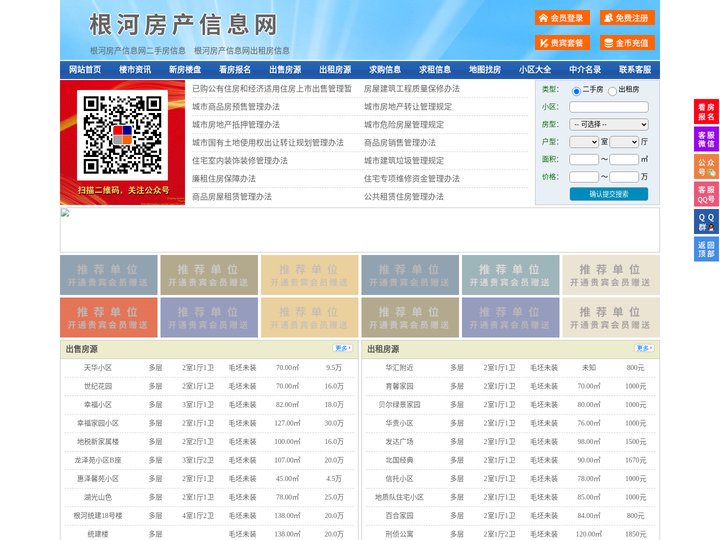Viewport: 720px width, 540px height.
Task: Click 更多 in 出租房源 header
Action: pos(644,349)
